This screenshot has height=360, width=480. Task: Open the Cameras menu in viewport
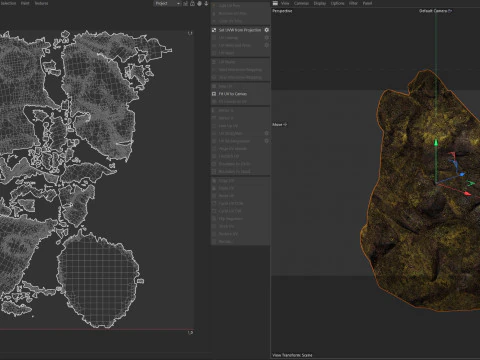301,3
